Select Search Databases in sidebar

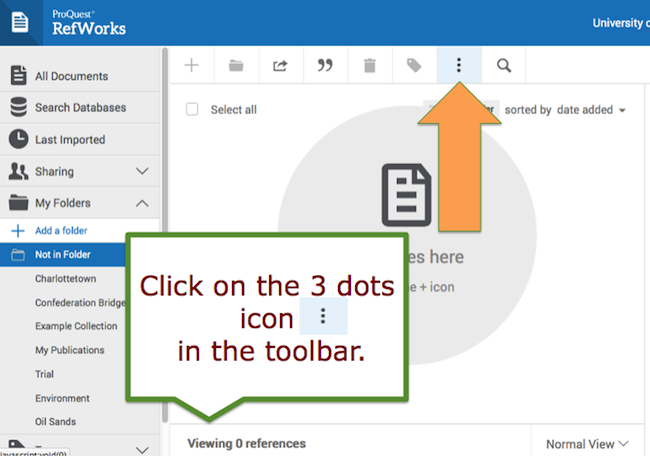(80, 108)
